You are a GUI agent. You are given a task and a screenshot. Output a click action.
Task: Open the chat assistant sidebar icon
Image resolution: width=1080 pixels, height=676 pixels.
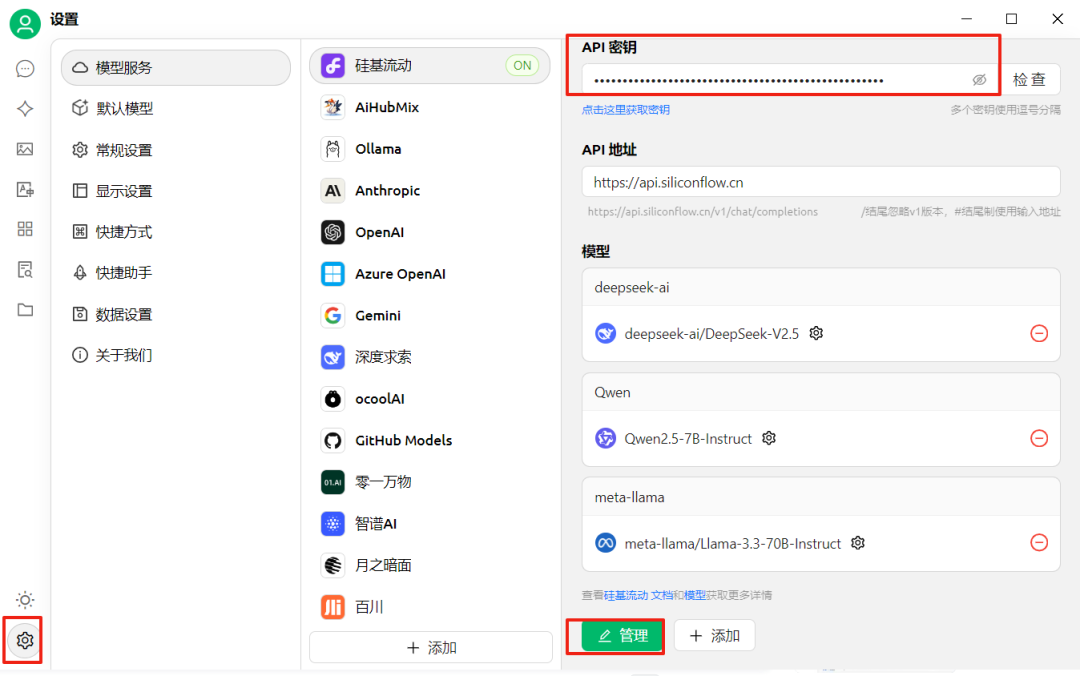pos(25,69)
